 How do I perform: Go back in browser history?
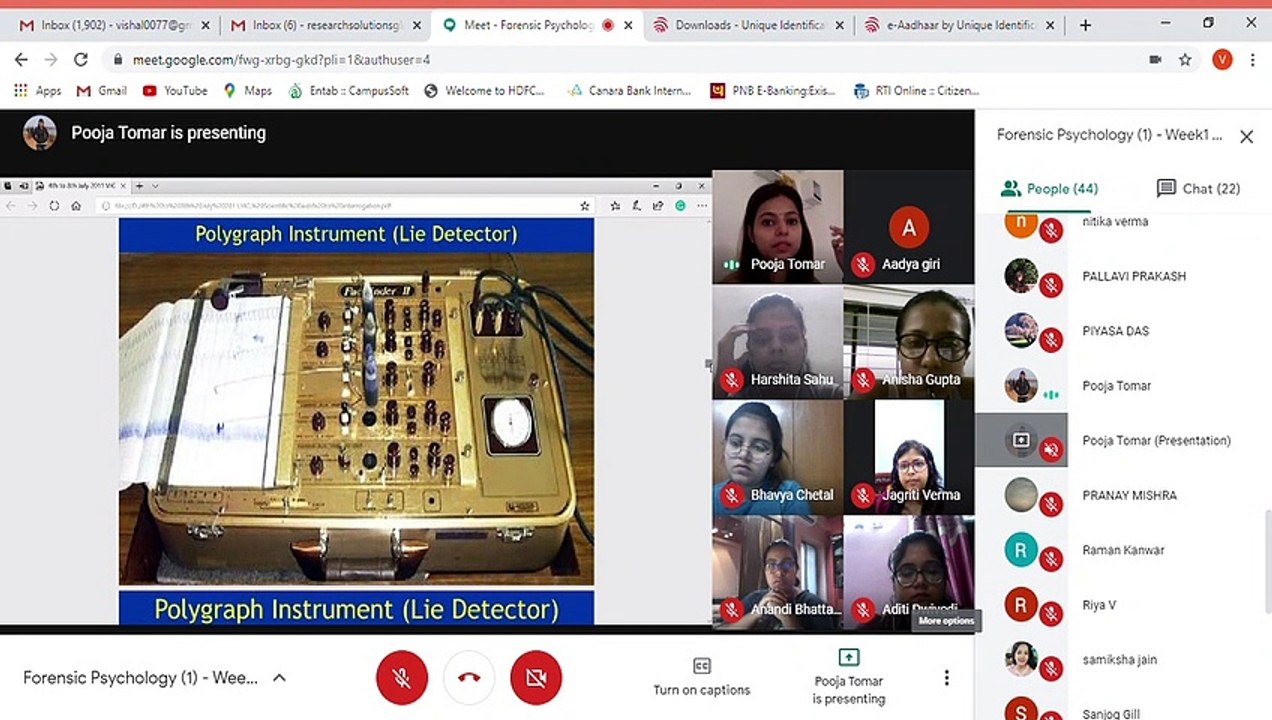click(x=21, y=60)
